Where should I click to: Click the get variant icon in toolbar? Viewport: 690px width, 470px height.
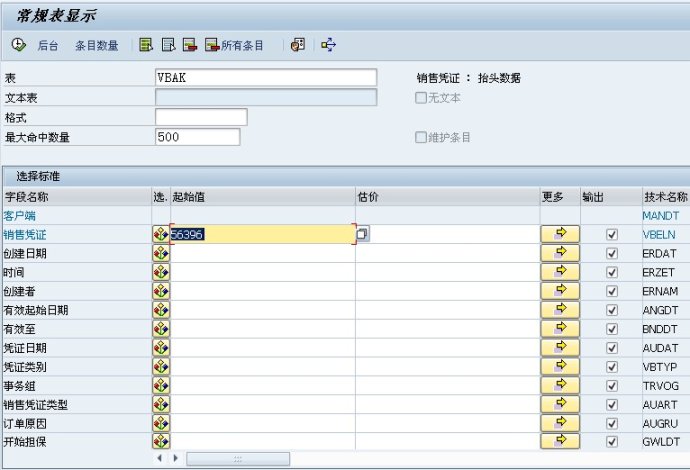coord(298,45)
